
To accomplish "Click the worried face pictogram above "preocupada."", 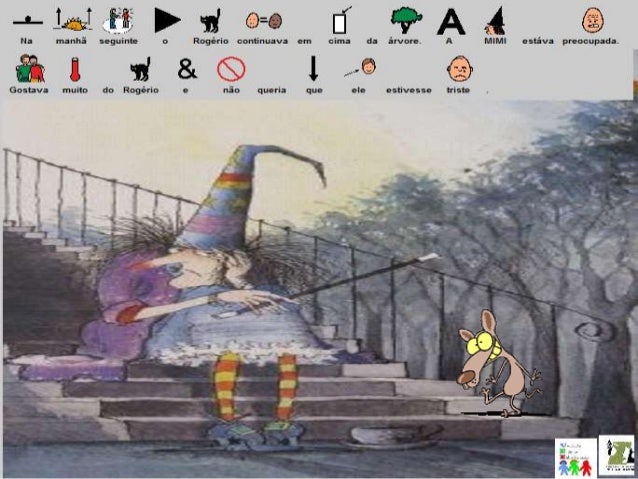I will [592, 21].
